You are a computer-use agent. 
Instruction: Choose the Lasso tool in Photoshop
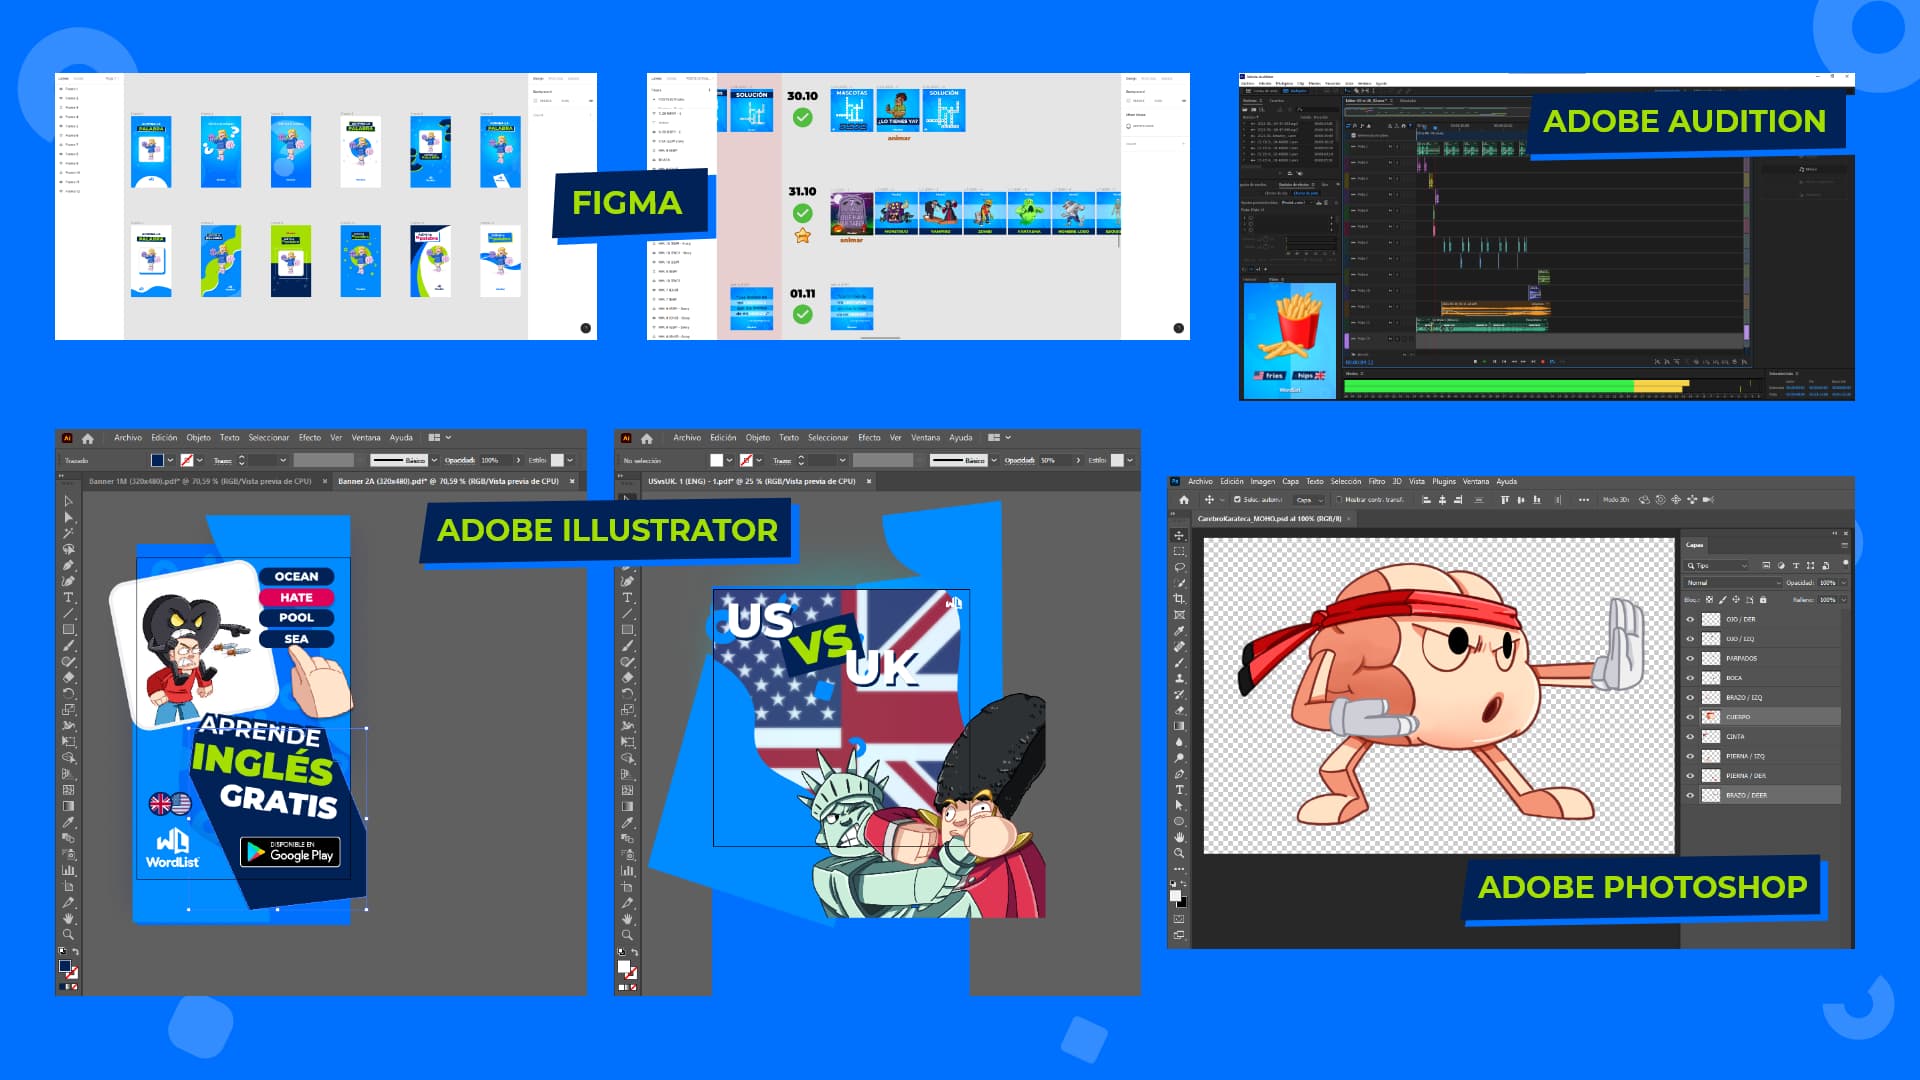1179,567
